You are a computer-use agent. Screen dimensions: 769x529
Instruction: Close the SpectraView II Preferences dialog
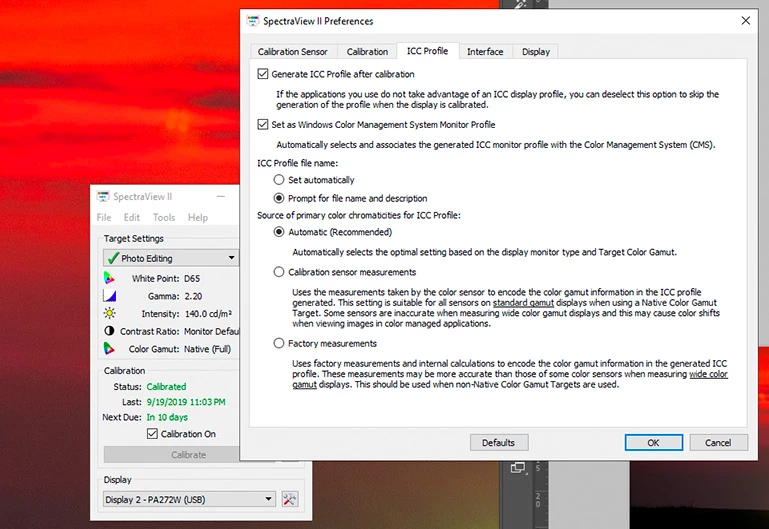745,21
